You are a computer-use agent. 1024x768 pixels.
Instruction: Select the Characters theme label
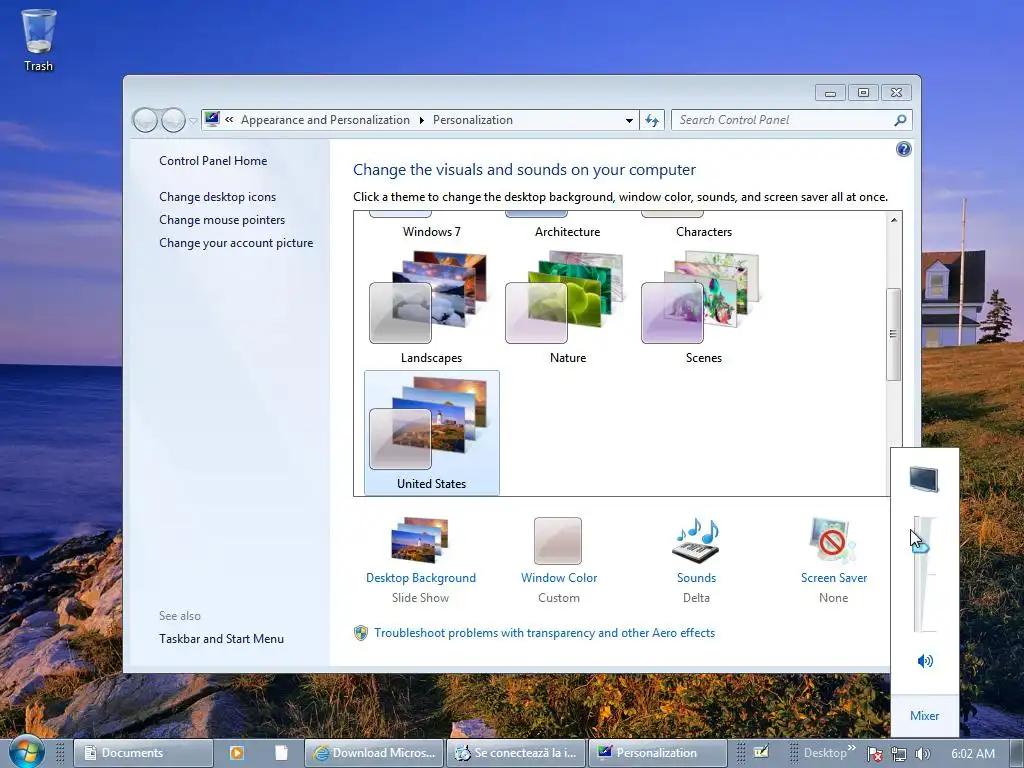click(x=704, y=232)
